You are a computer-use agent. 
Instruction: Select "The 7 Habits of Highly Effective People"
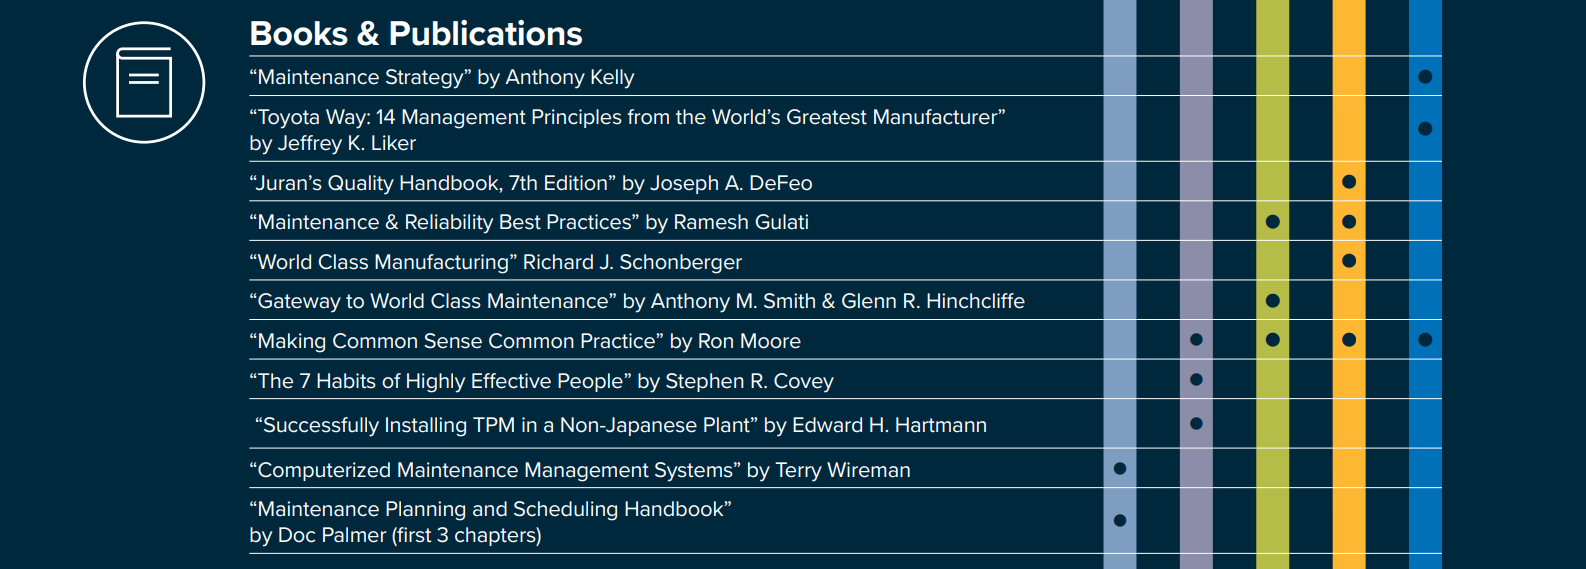pyautogui.click(x=540, y=381)
